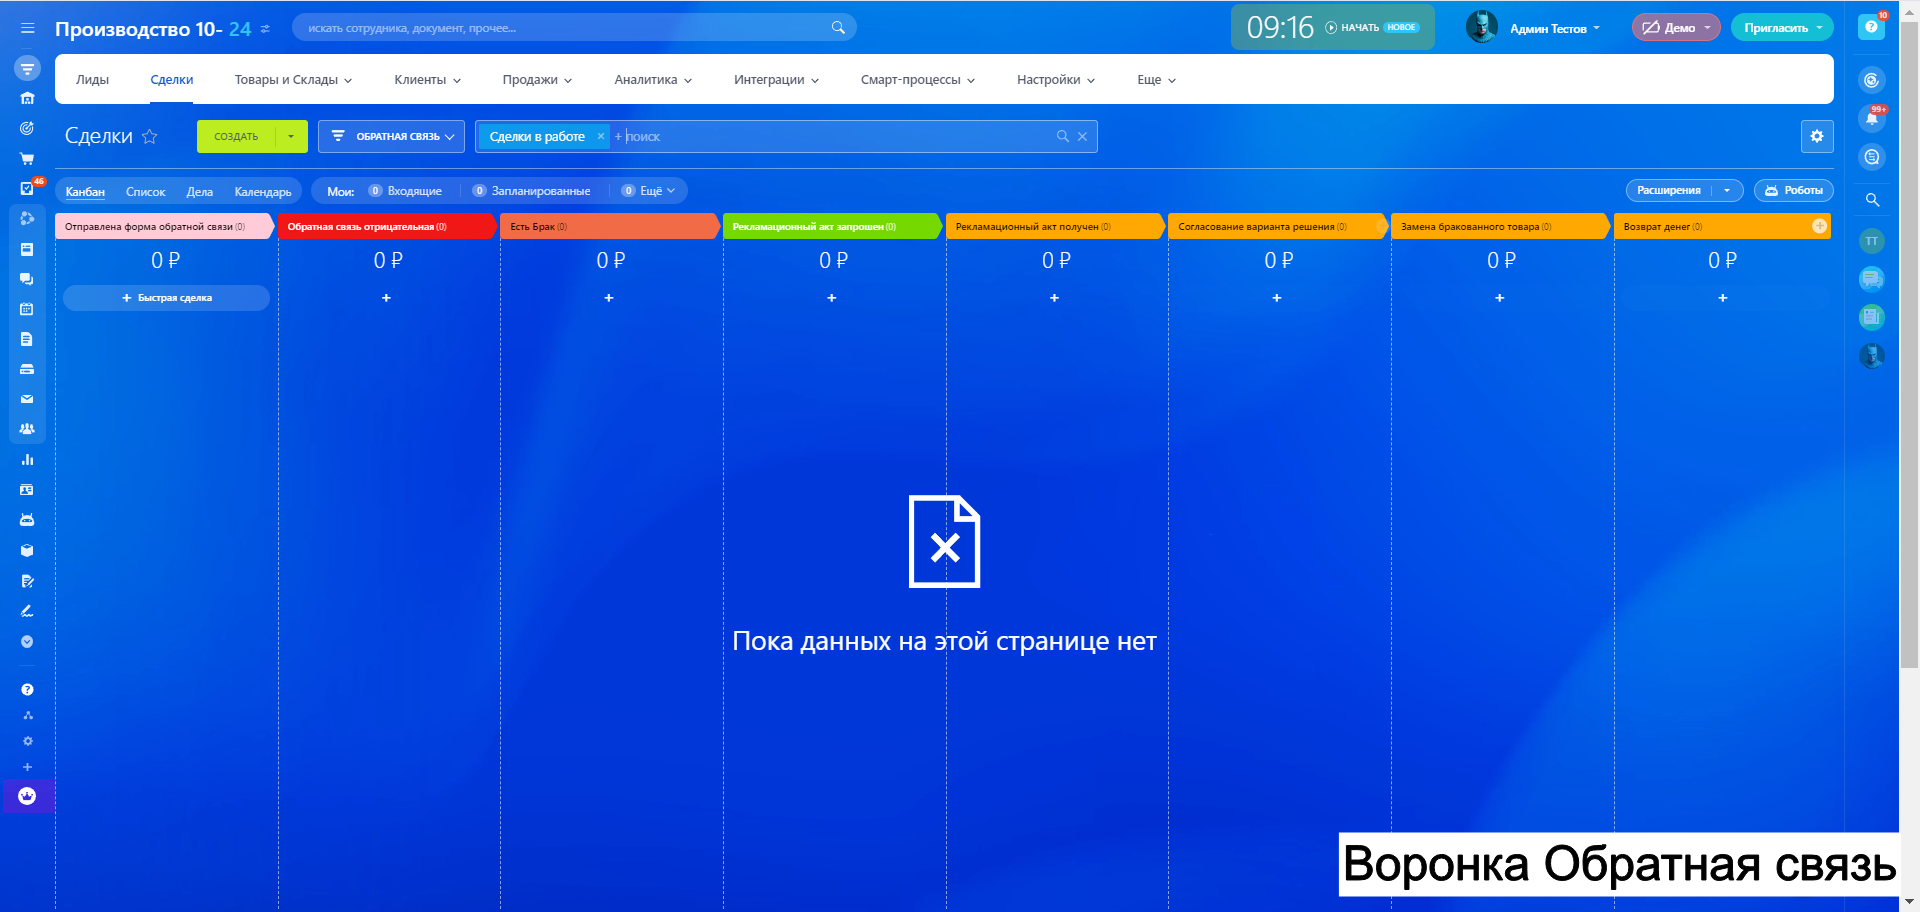
Task: Go to the 'Лиды' tab
Action: 92,80
